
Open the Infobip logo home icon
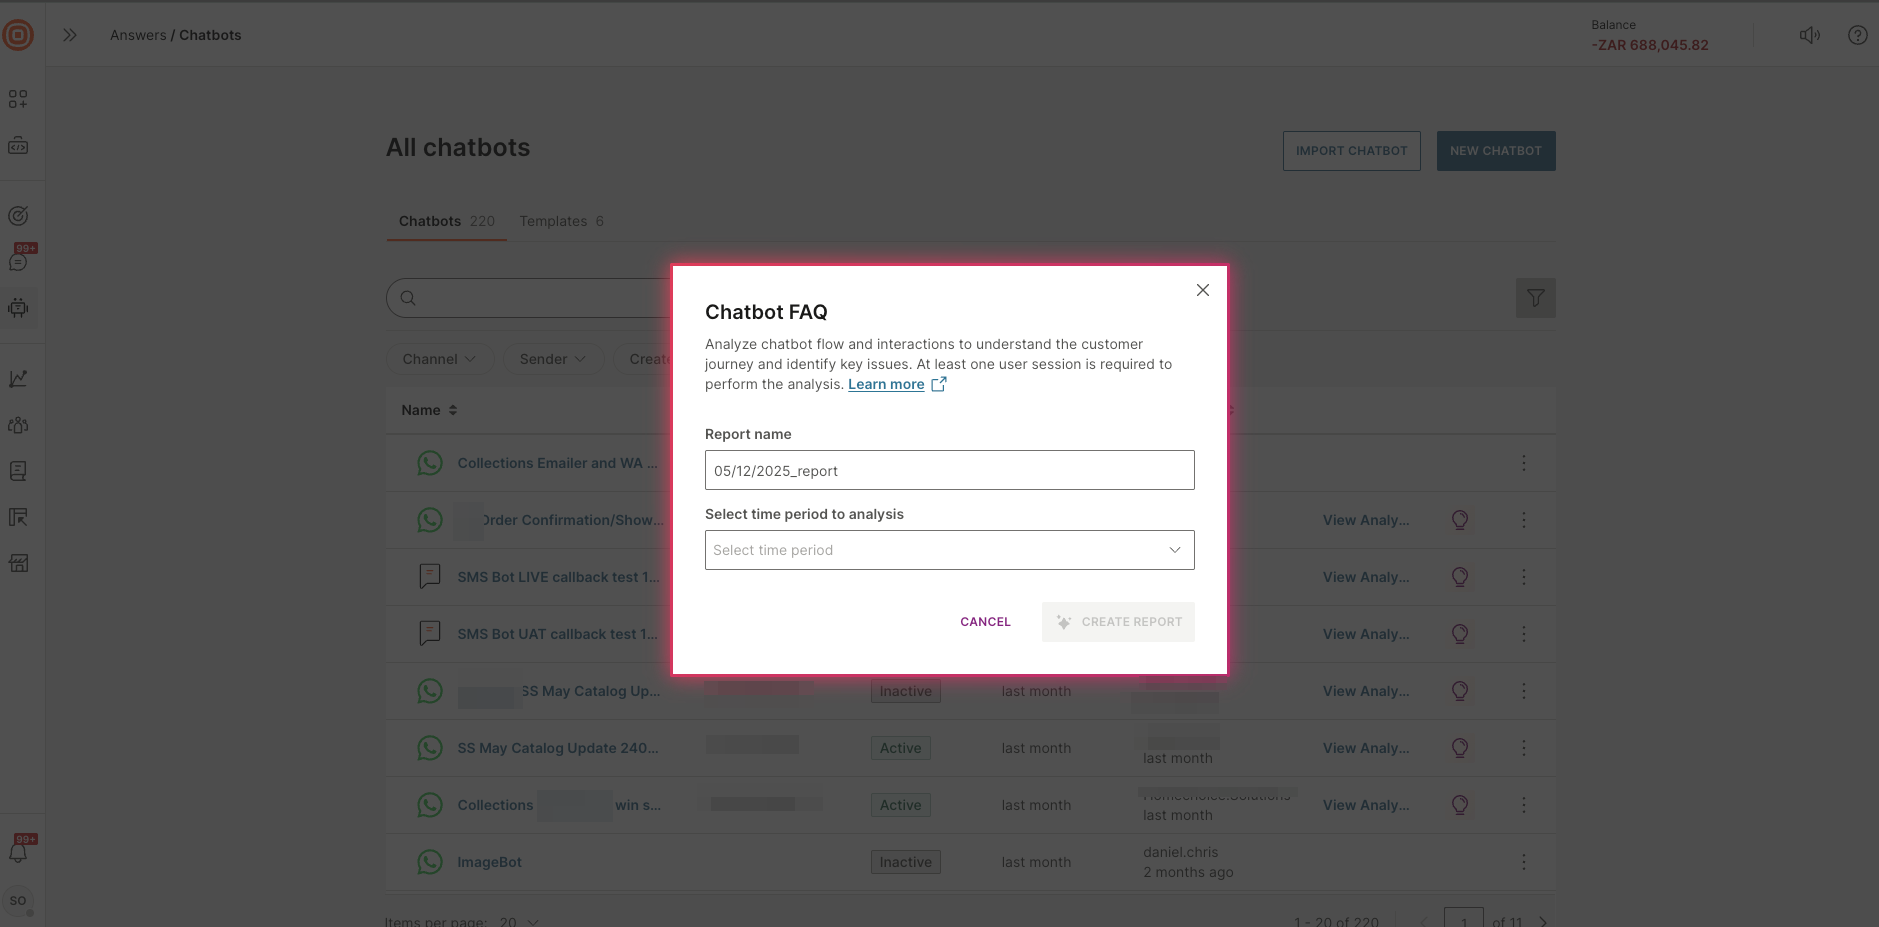(x=18, y=35)
